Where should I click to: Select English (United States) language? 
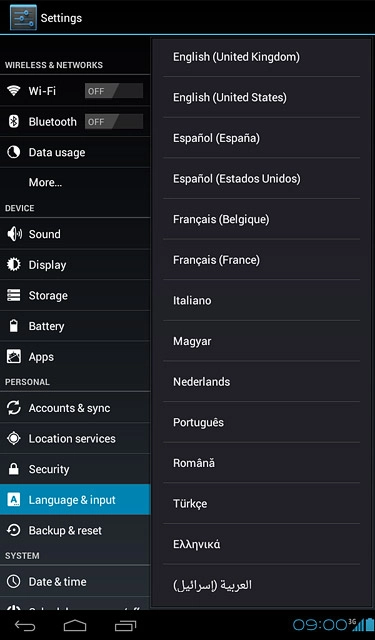(x=262, y=97)
